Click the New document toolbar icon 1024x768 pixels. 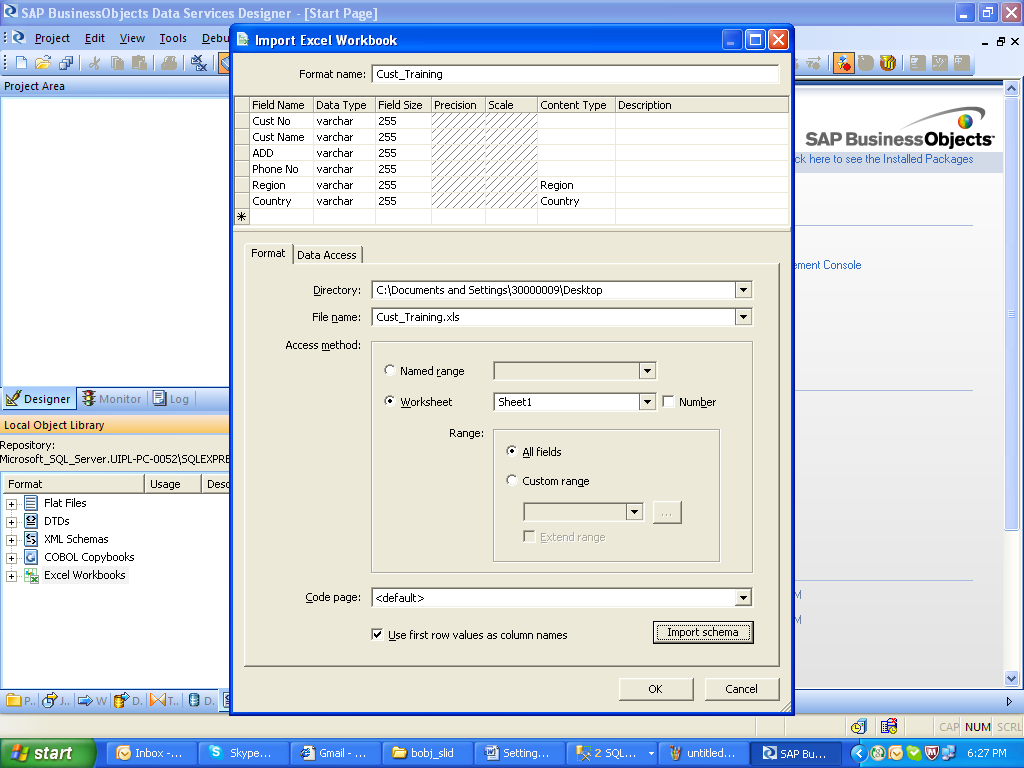(x=21, y=63)
